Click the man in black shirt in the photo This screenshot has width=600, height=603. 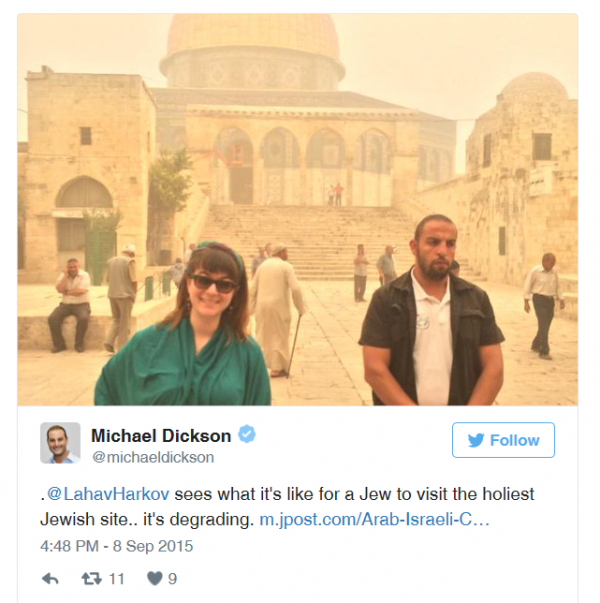432,311
